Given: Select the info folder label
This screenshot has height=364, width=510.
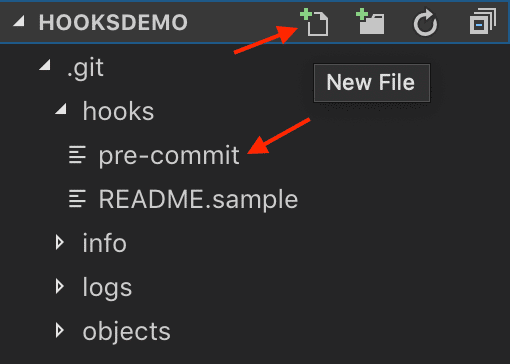Looking at the screenshot, I should coord(105,243).
